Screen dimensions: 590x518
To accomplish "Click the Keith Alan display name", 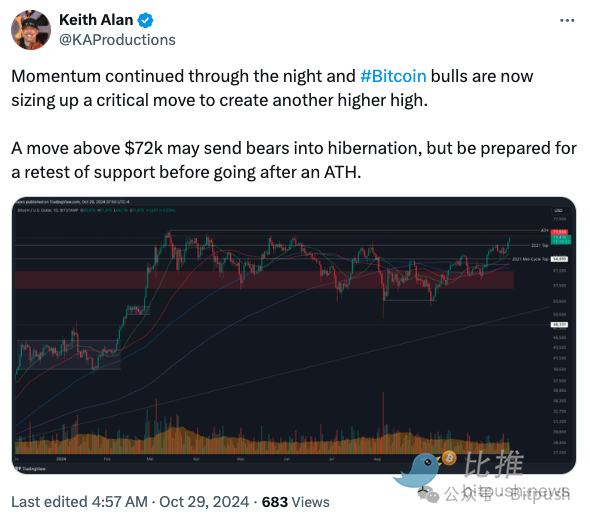I will (96, 20).
